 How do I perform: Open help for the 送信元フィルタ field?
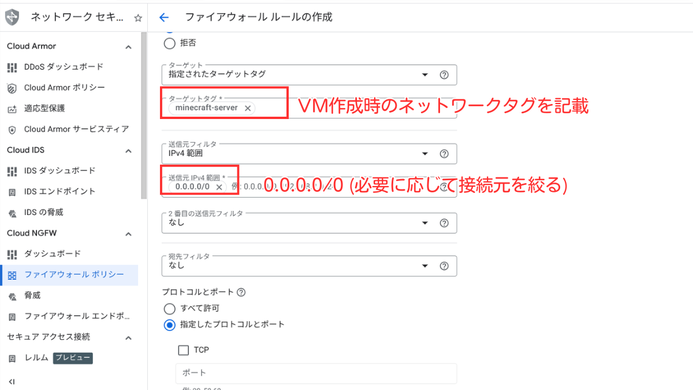444,153
